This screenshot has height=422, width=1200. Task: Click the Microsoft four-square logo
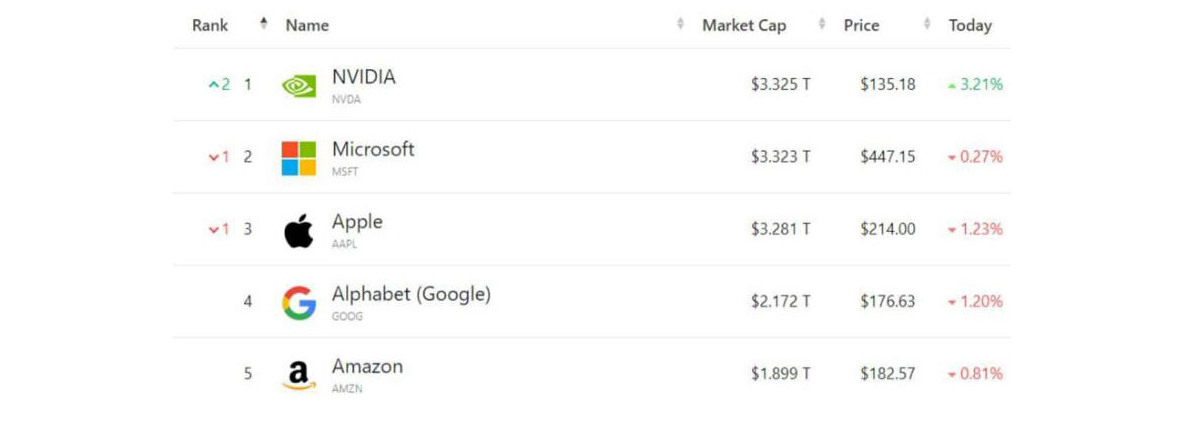coord(298,158)
